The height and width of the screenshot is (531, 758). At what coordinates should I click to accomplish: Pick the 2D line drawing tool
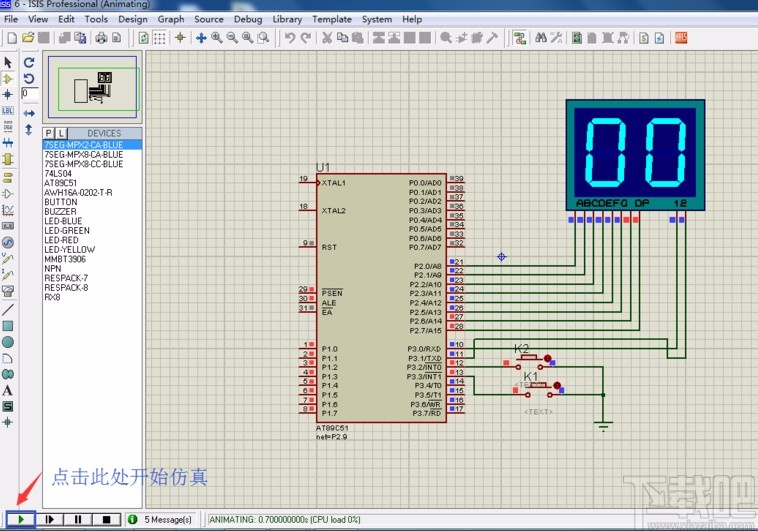pyautogui.click(x=8, y=310)
